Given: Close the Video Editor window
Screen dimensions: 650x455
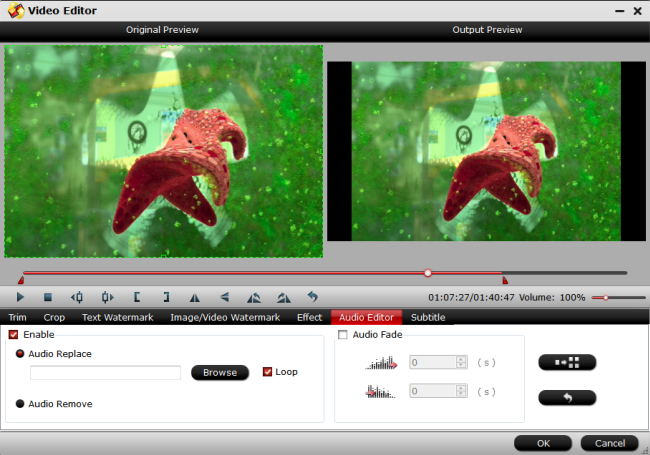Looking at the screenshot, I should (x=638, y=11).
